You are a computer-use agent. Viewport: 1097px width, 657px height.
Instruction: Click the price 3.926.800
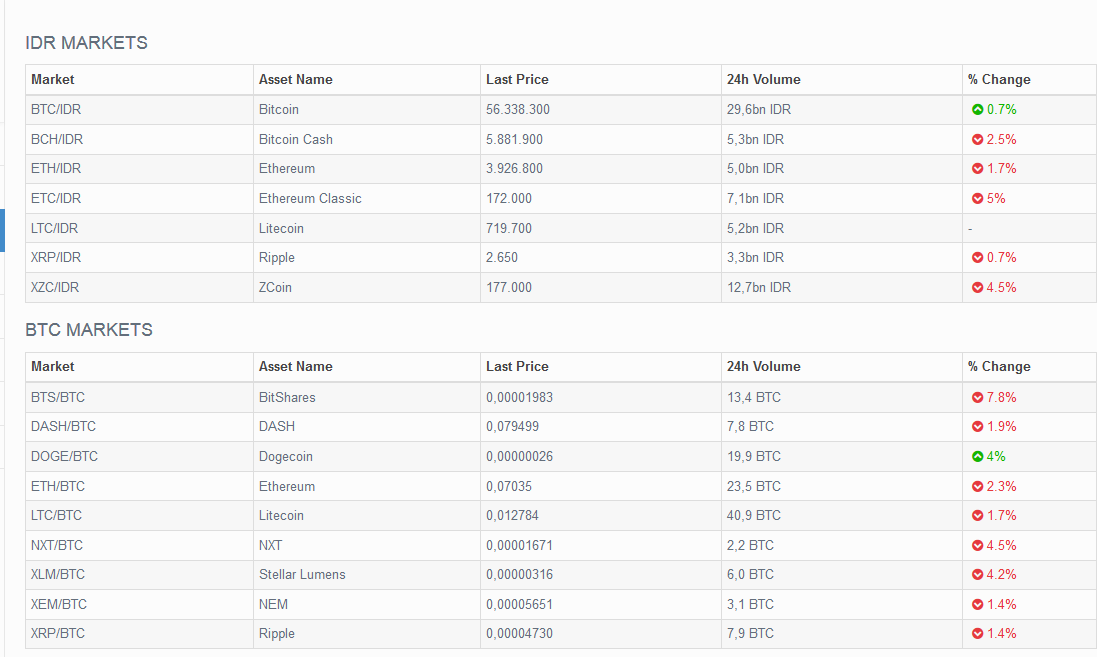click(514, 169)
